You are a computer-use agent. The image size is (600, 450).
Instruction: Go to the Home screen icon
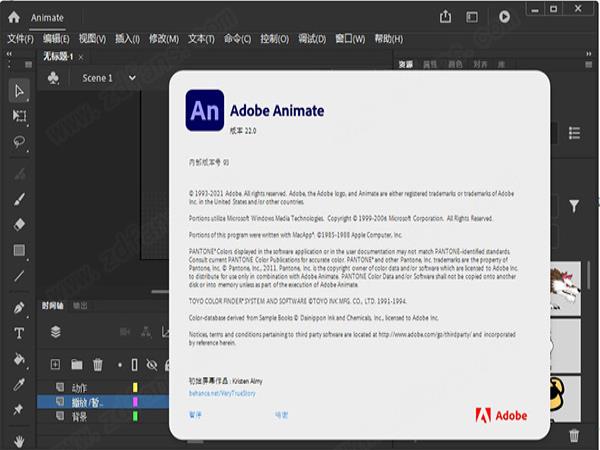pyautogui.click(x=14, y=17)
